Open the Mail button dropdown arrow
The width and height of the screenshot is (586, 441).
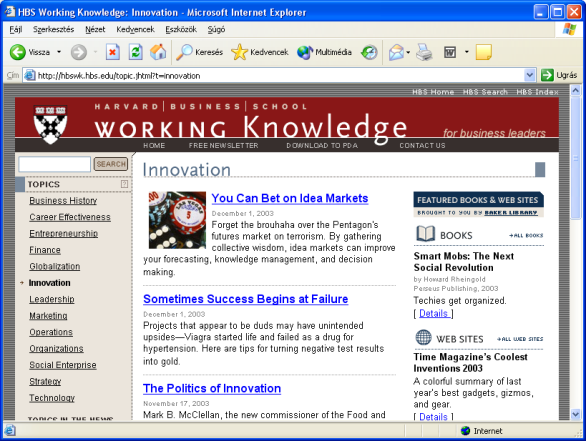tap(408, 52)
